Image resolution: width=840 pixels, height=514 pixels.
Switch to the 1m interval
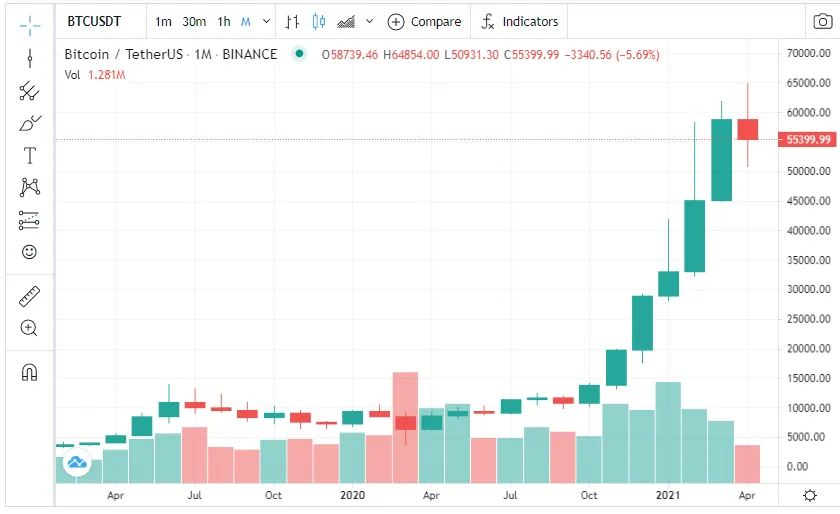tap(163, 21)
